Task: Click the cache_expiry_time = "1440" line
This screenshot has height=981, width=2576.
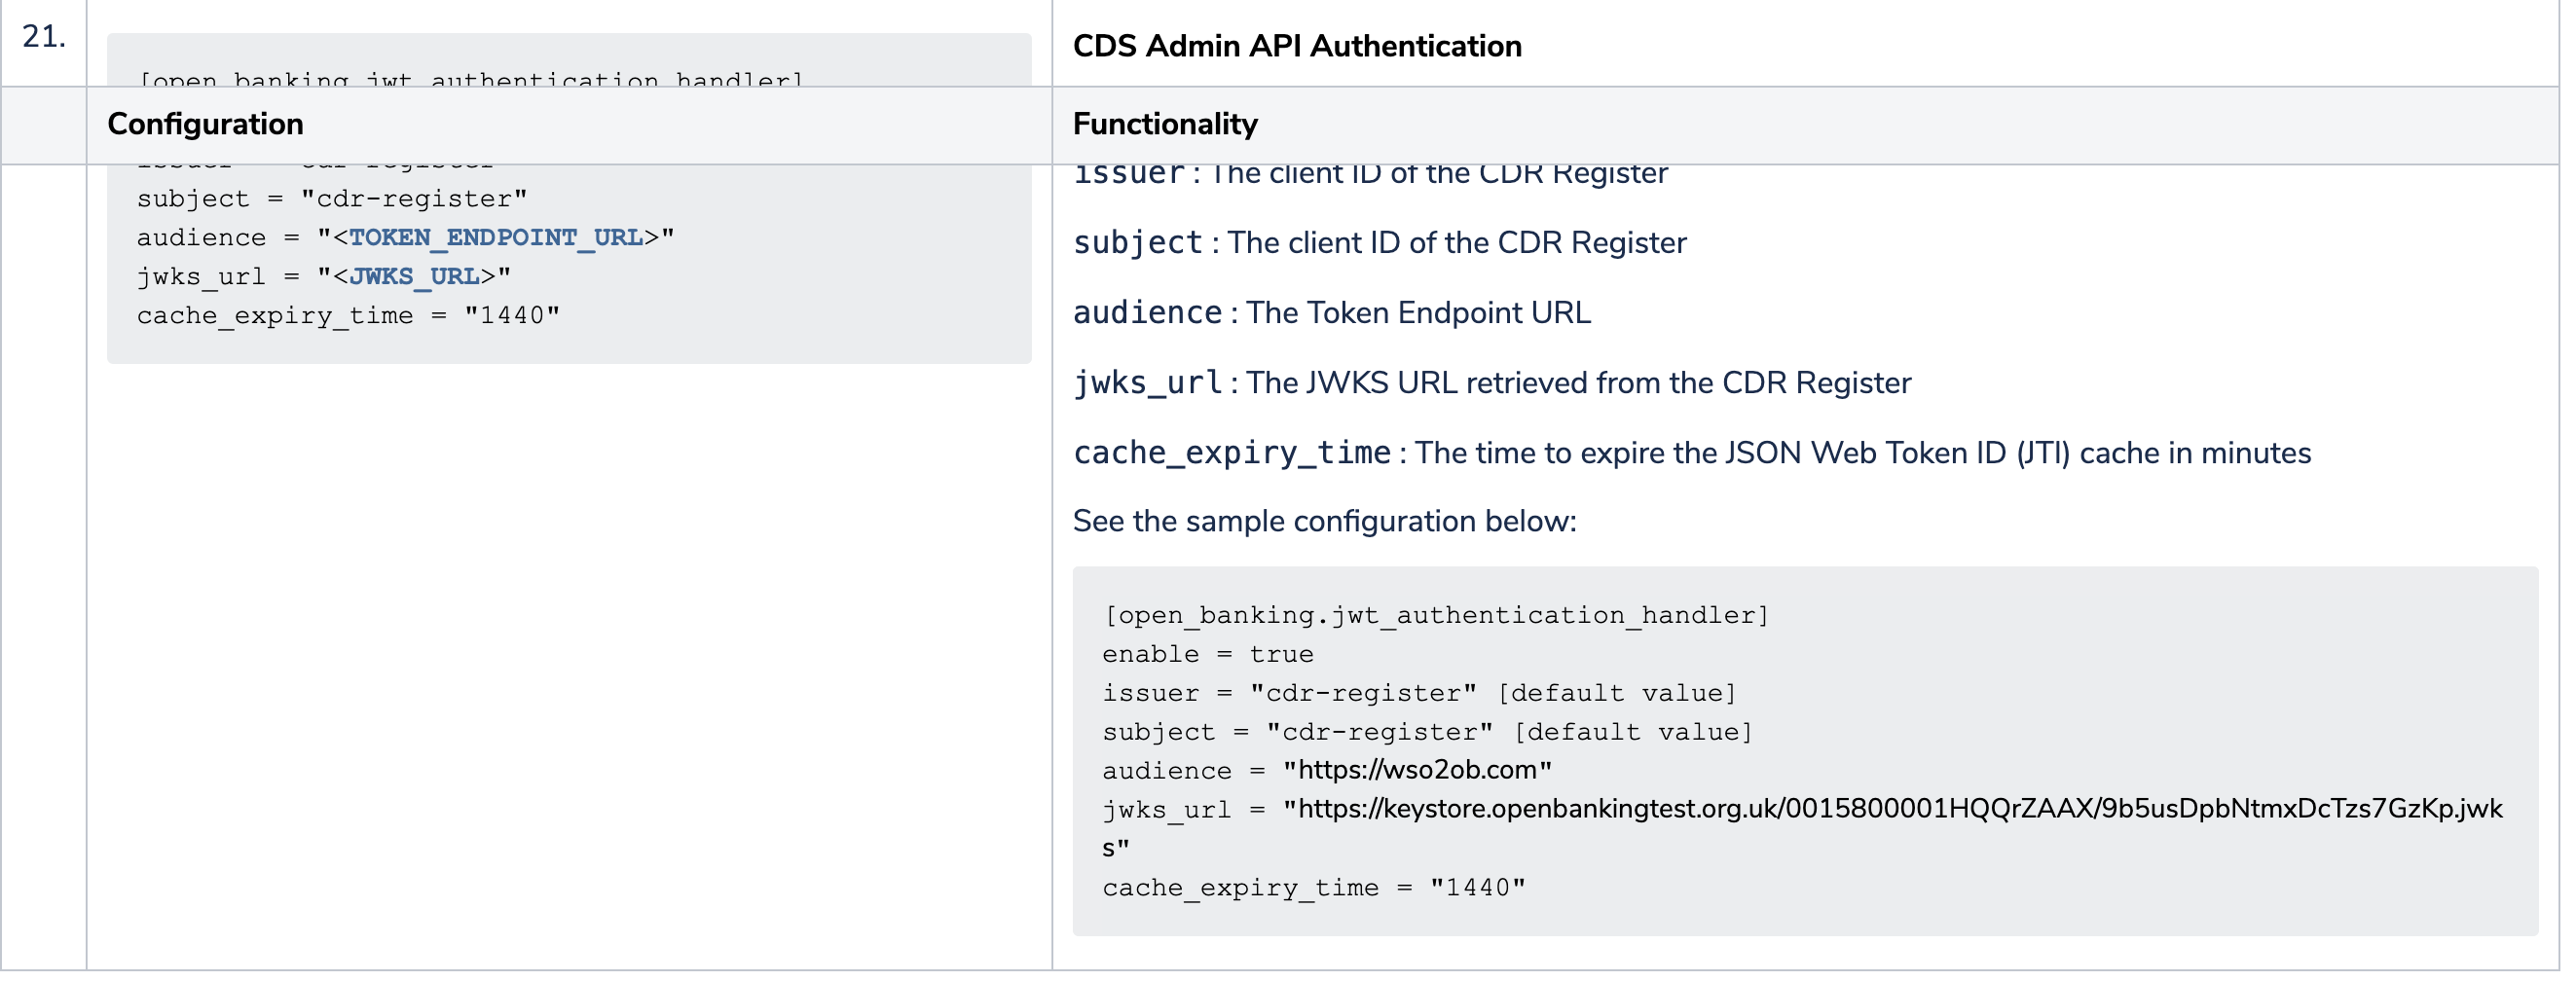Action: tap(1315, 887)
